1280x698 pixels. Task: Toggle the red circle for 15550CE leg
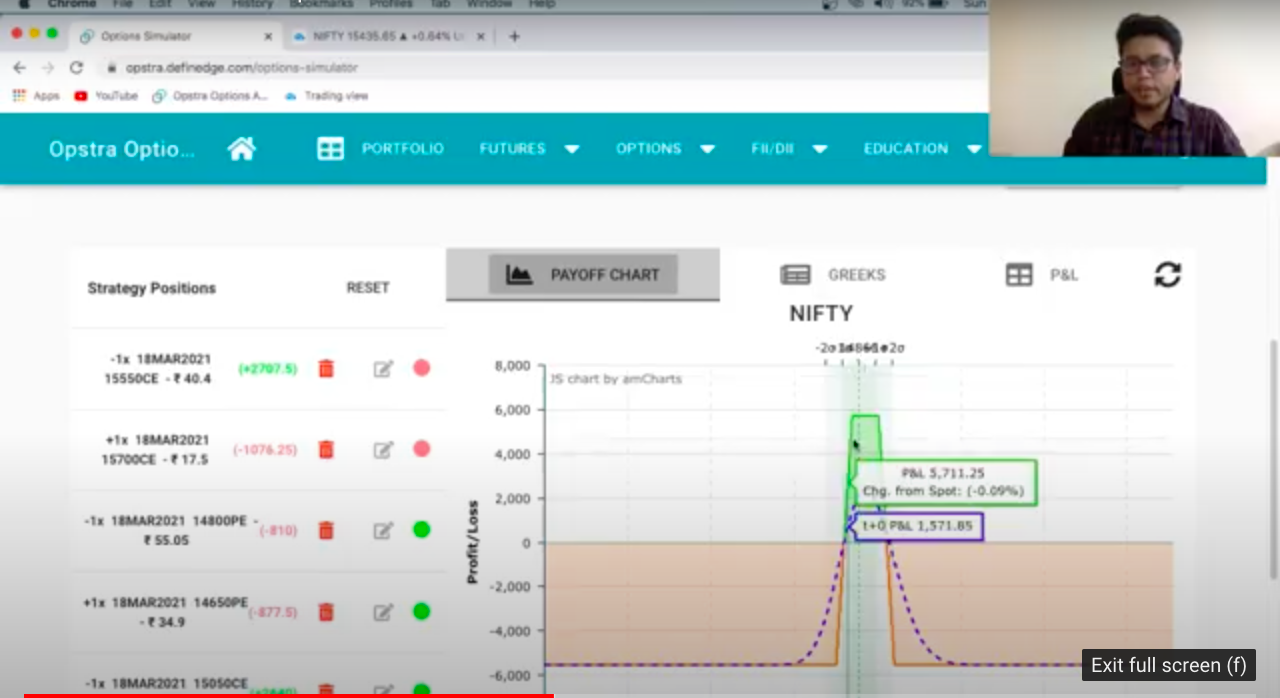(x=422, y=368)
